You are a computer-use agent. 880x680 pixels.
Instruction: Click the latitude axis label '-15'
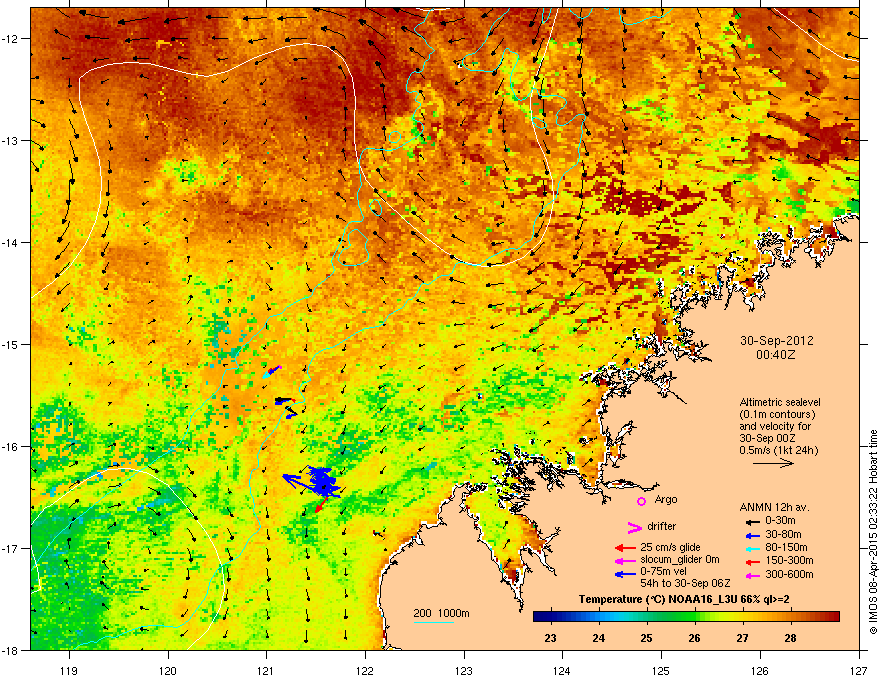point(11,344)
